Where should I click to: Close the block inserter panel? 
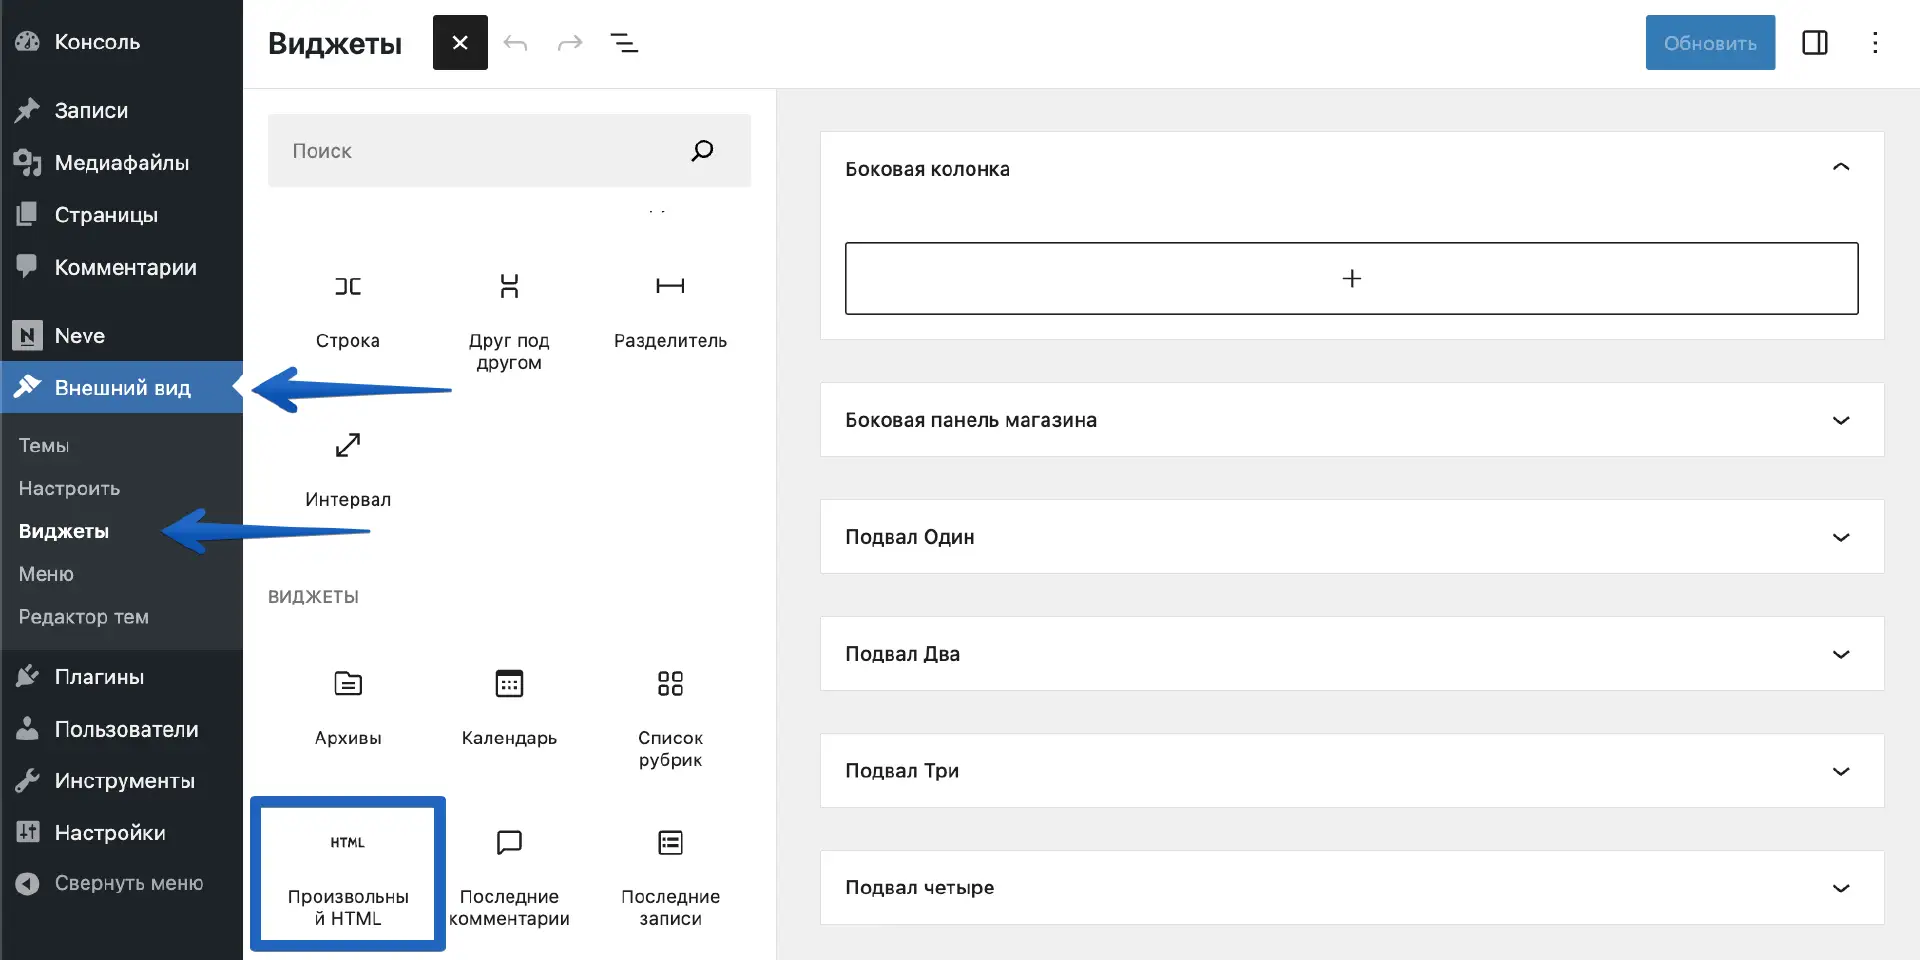tap(460, 43)
